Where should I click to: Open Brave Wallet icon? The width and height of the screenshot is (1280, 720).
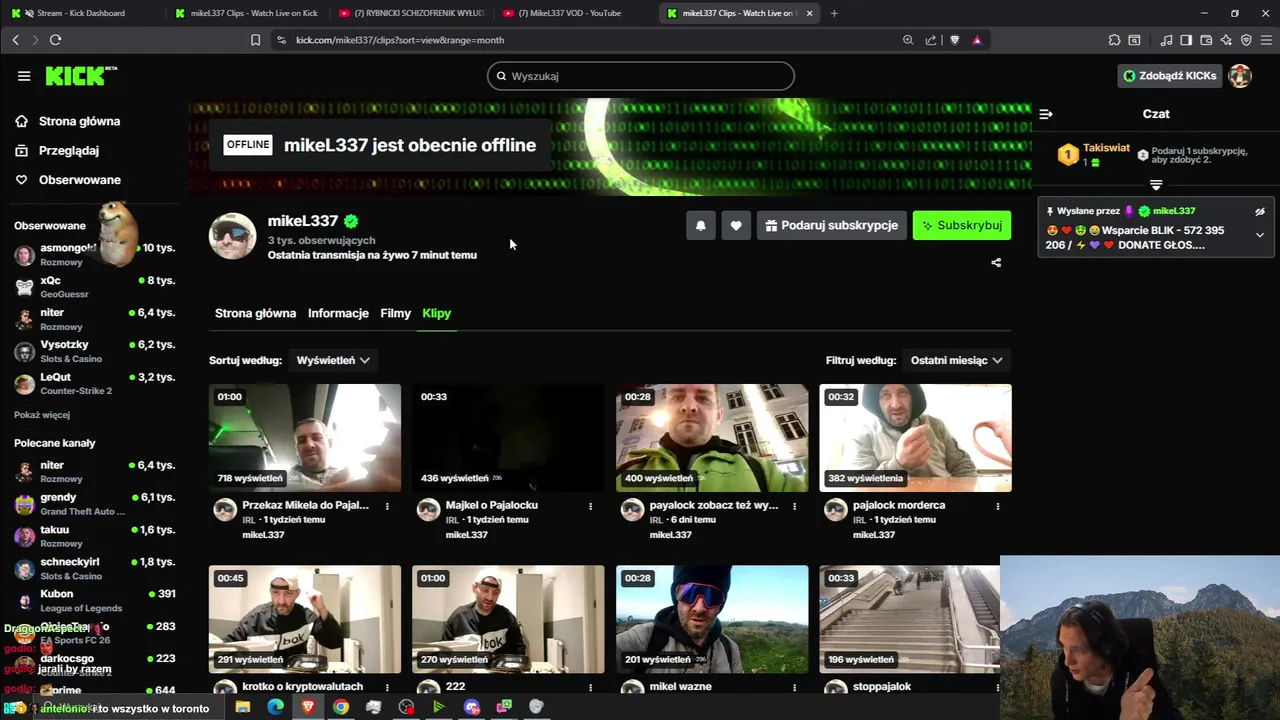click(x=1206, y=40)
